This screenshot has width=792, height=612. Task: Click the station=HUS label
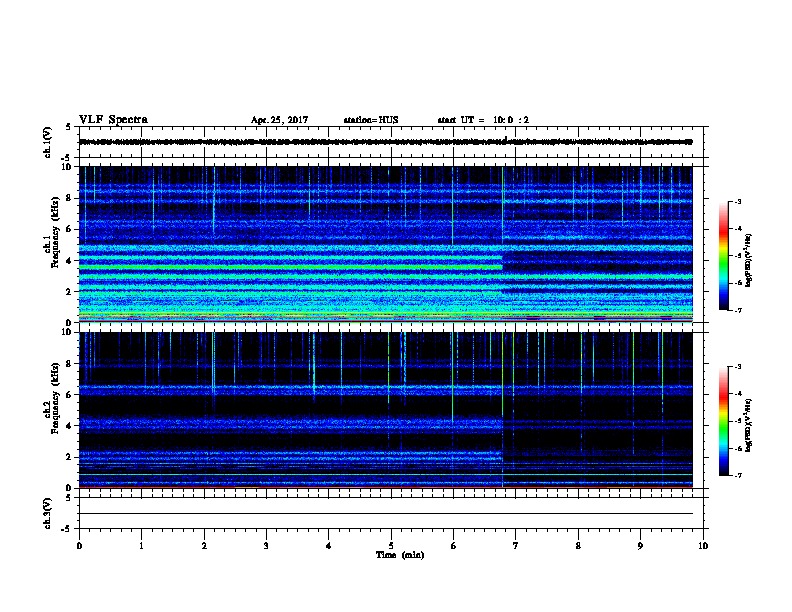coord(371,120)
